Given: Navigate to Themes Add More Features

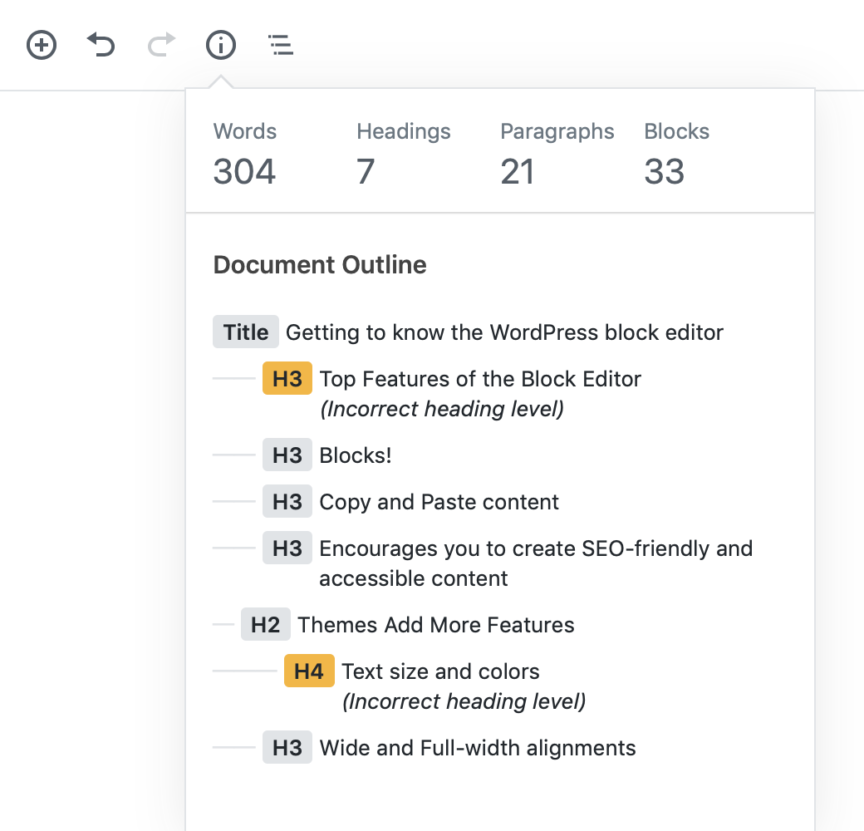Looking at the screenshot, I should click(436, 625).
